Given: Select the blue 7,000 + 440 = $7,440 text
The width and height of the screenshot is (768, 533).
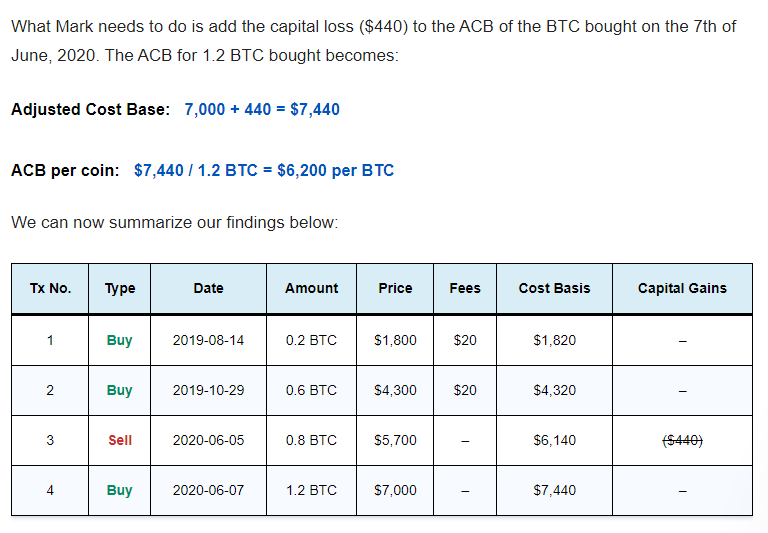Looking at the screenshot, I should point(262,109).
